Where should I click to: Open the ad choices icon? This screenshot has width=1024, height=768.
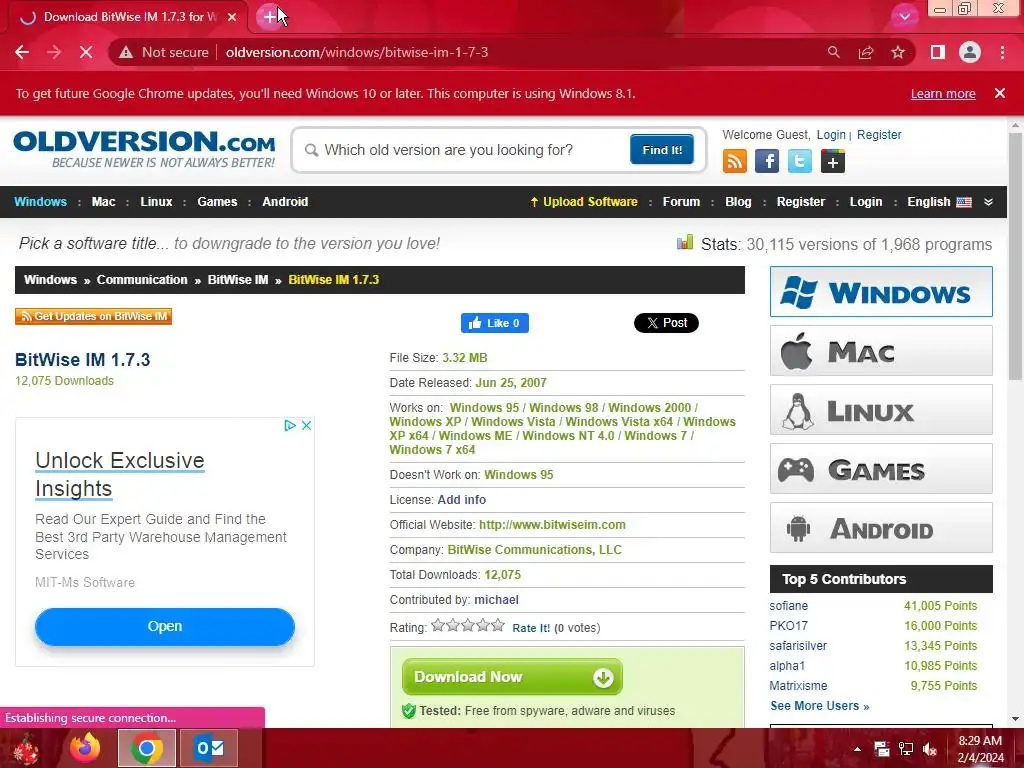click(x=290, y=425)
